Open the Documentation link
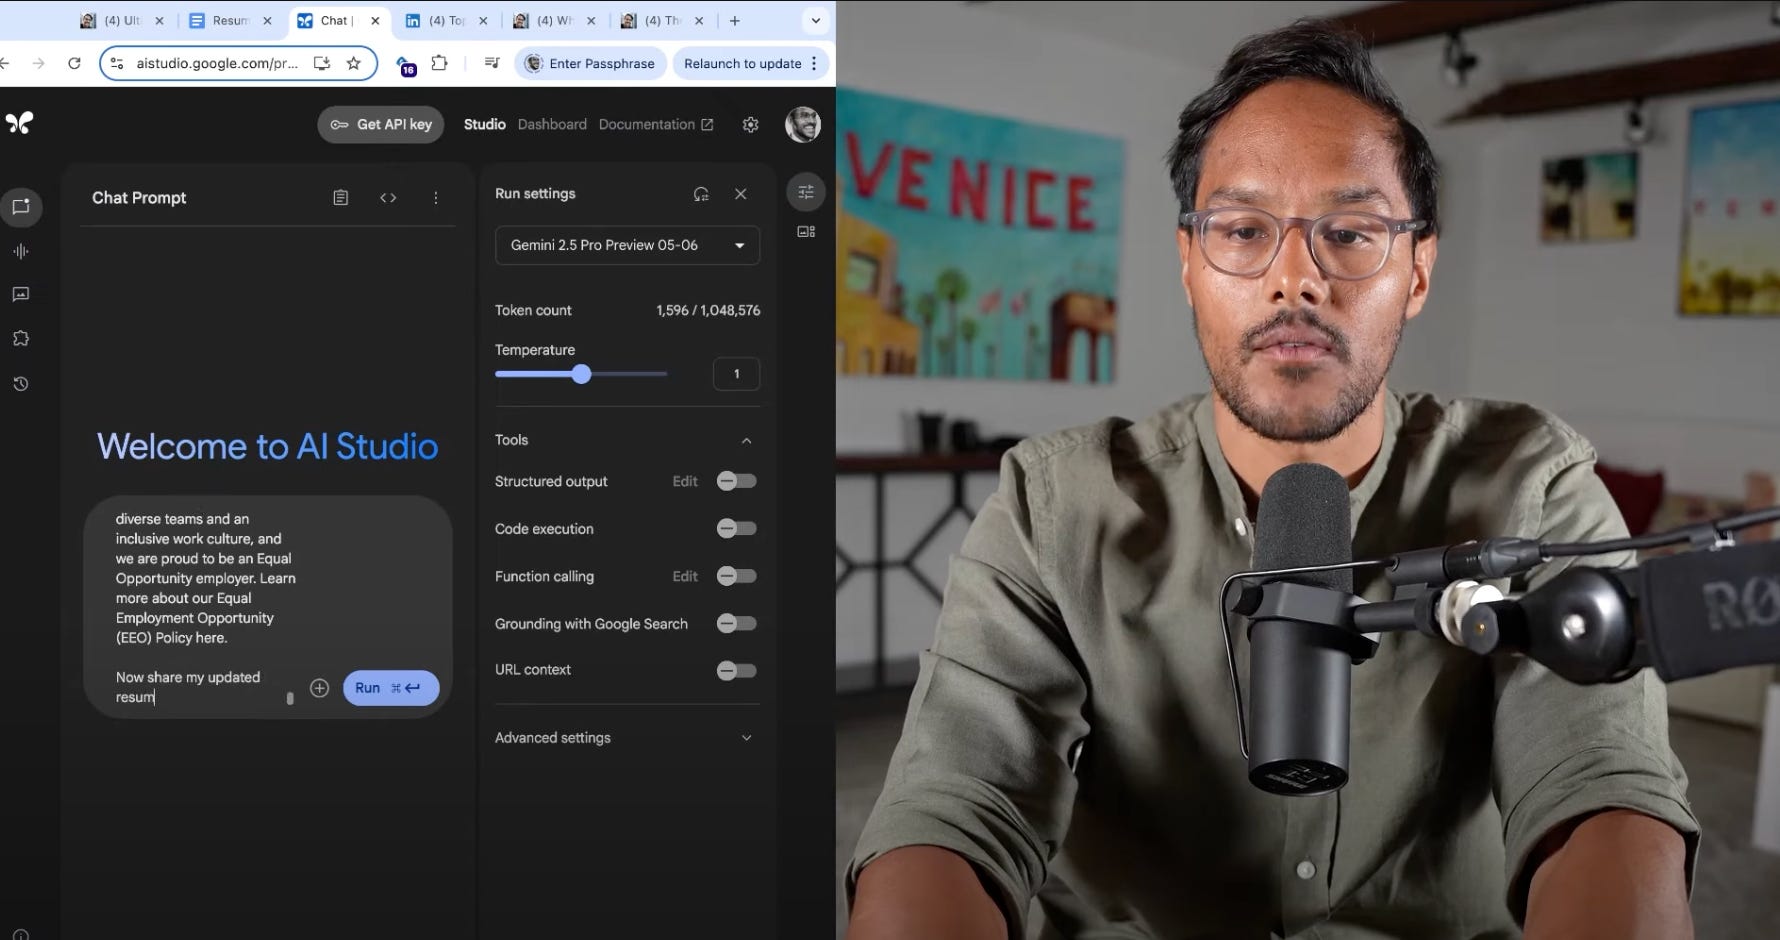This screenshot has height=940, width=1780. (656, 124)
